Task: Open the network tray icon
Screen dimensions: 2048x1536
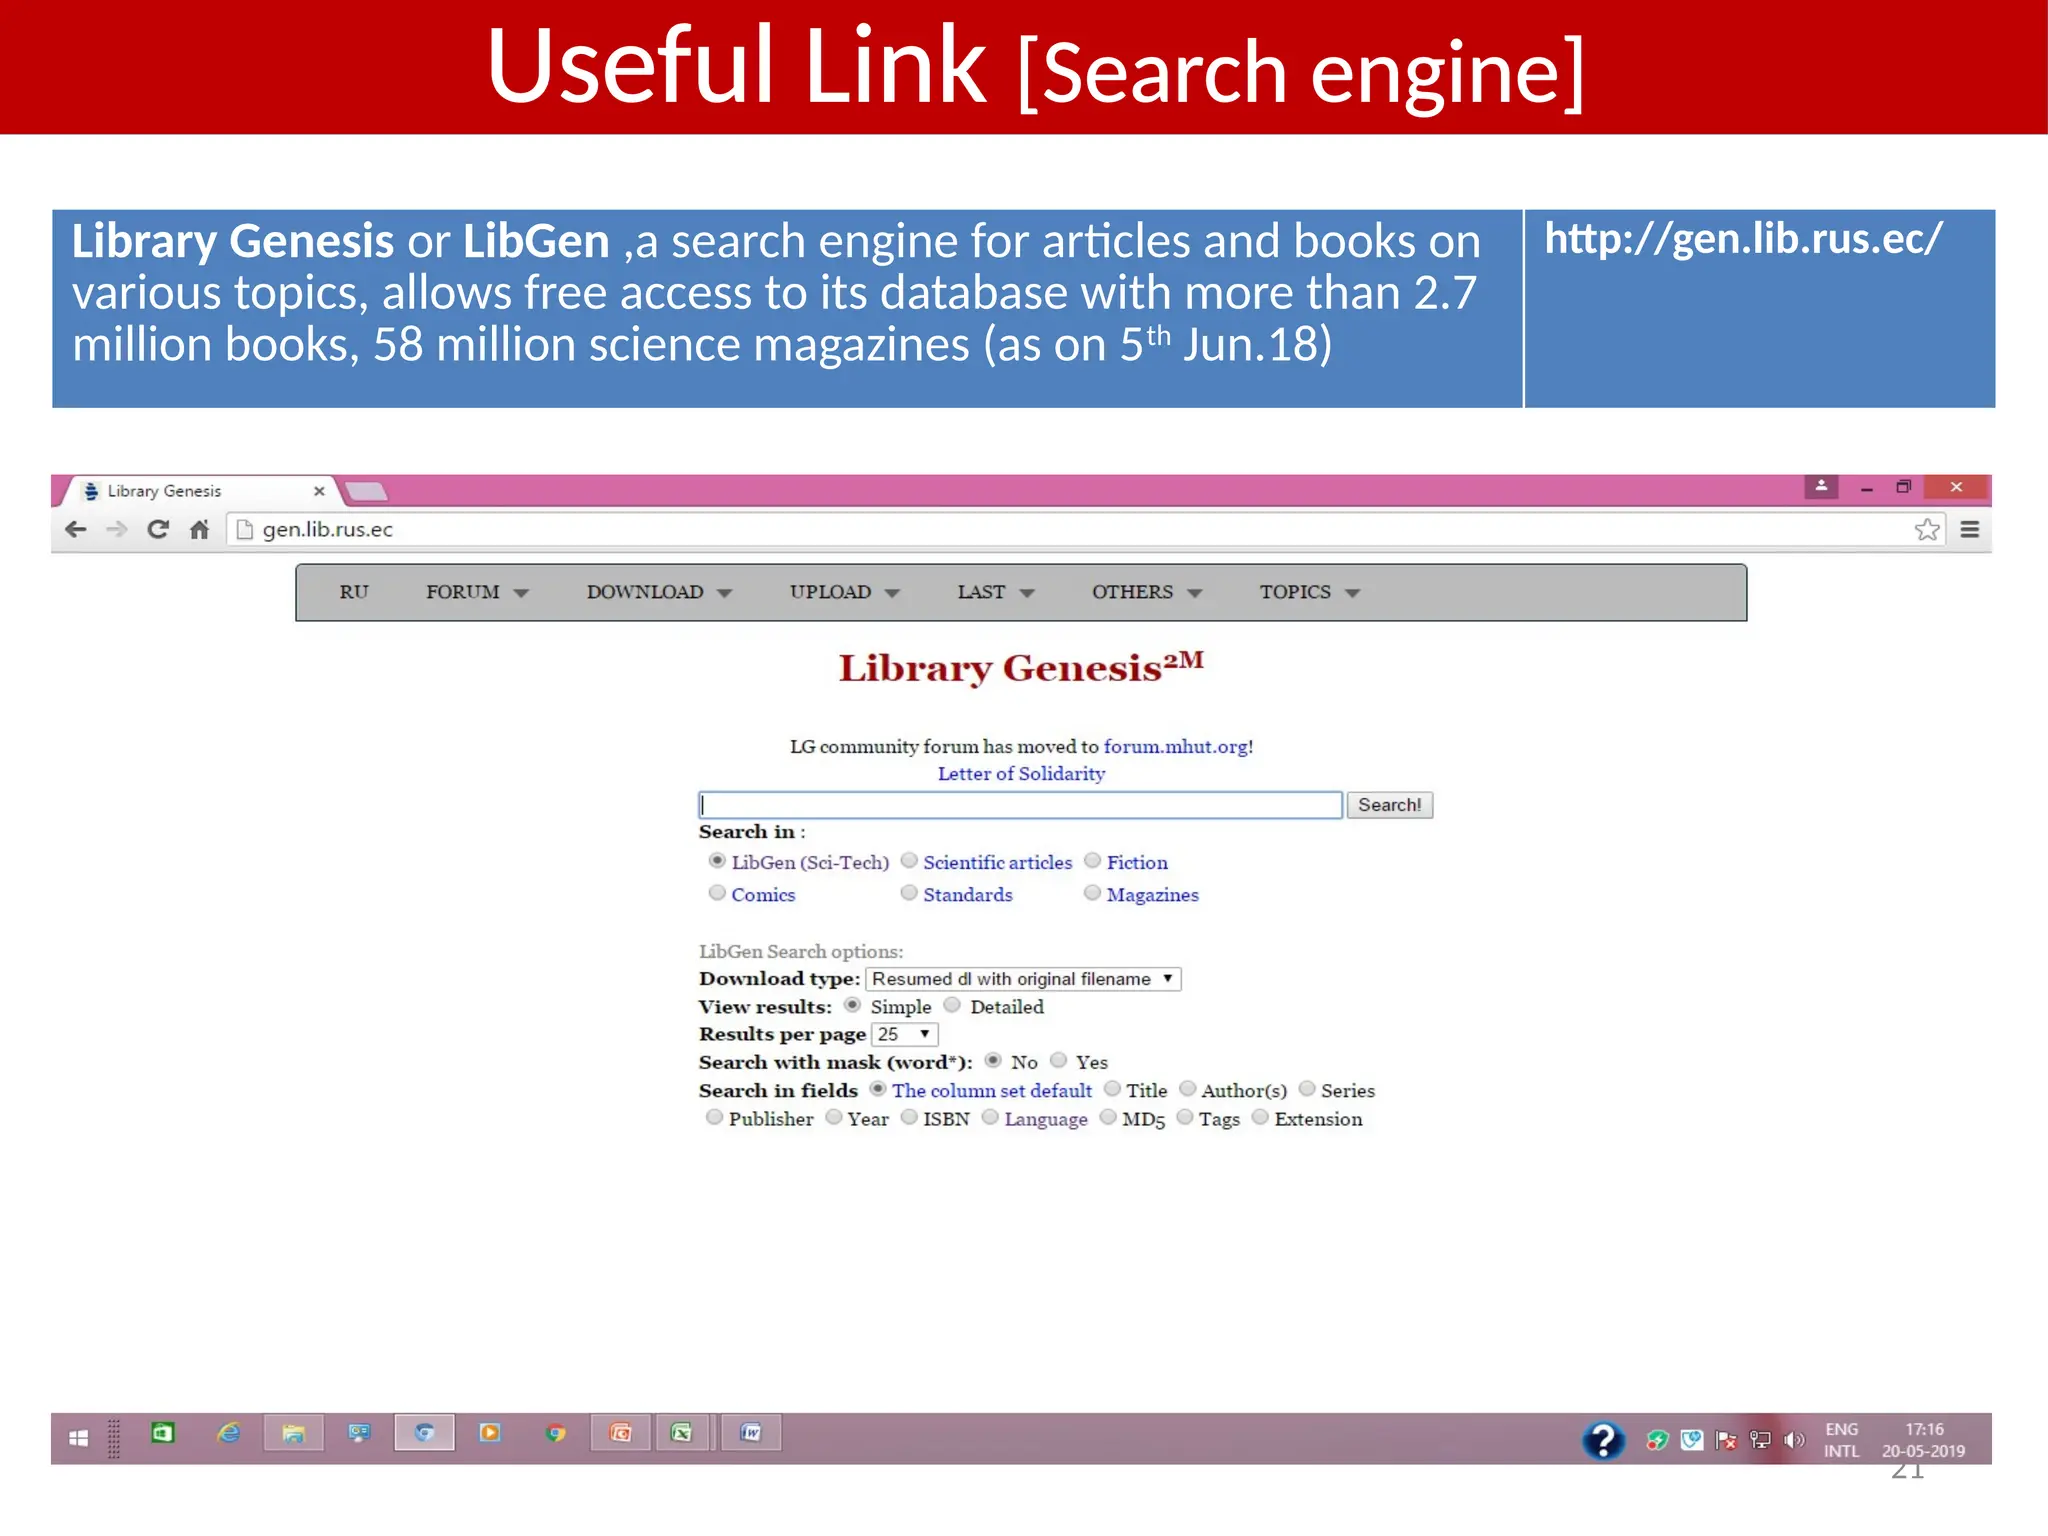Action: pyautogui.click(x=1761, y=1440)
